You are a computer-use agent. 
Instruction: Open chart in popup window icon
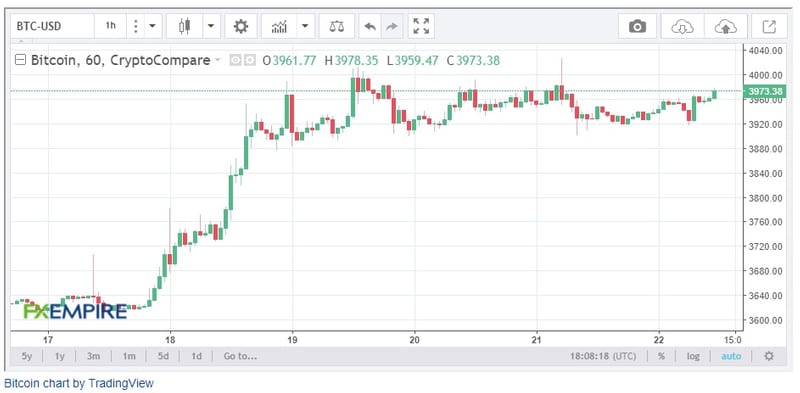click(x=769, y=26)
